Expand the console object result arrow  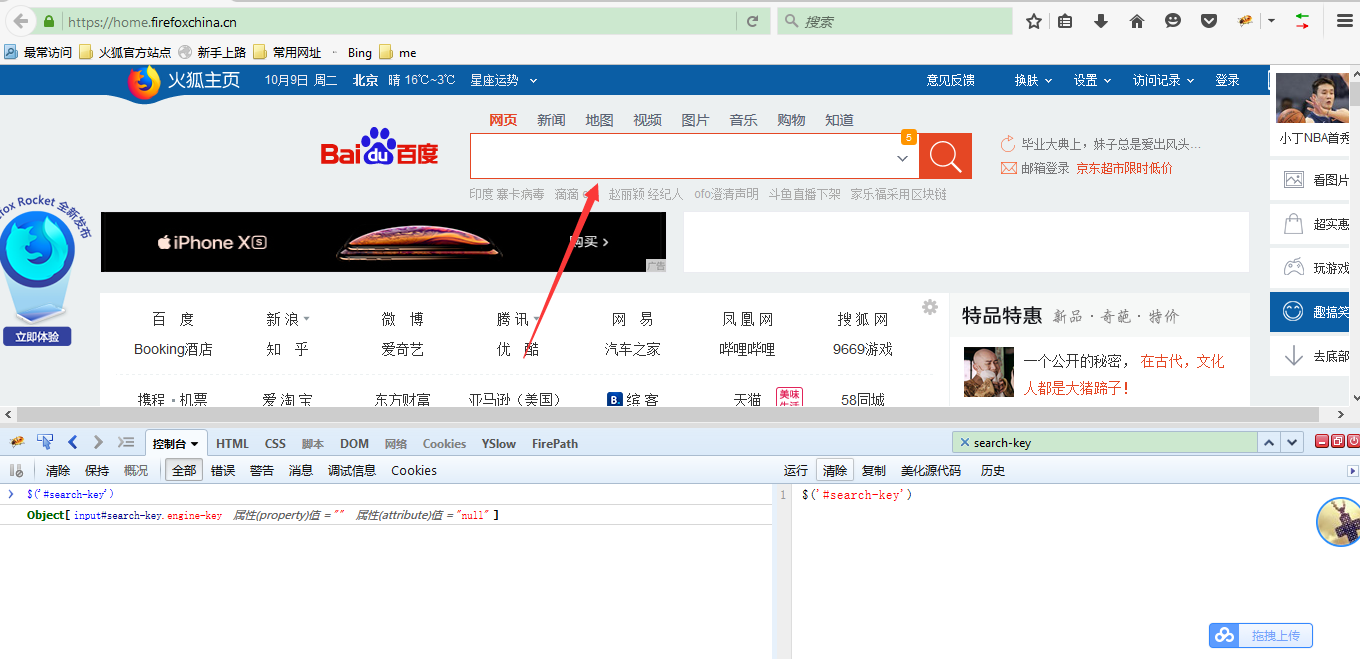pos(11,494)
